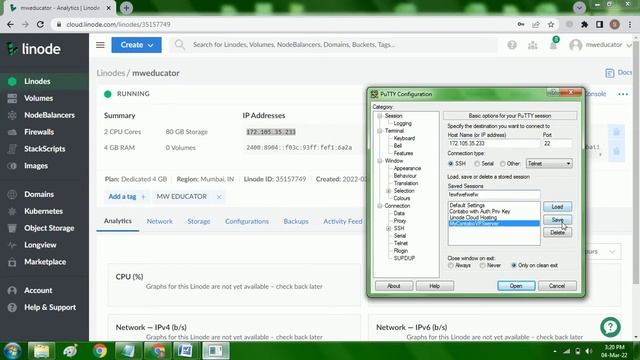Click Open to start the PuTTY session

516,286
